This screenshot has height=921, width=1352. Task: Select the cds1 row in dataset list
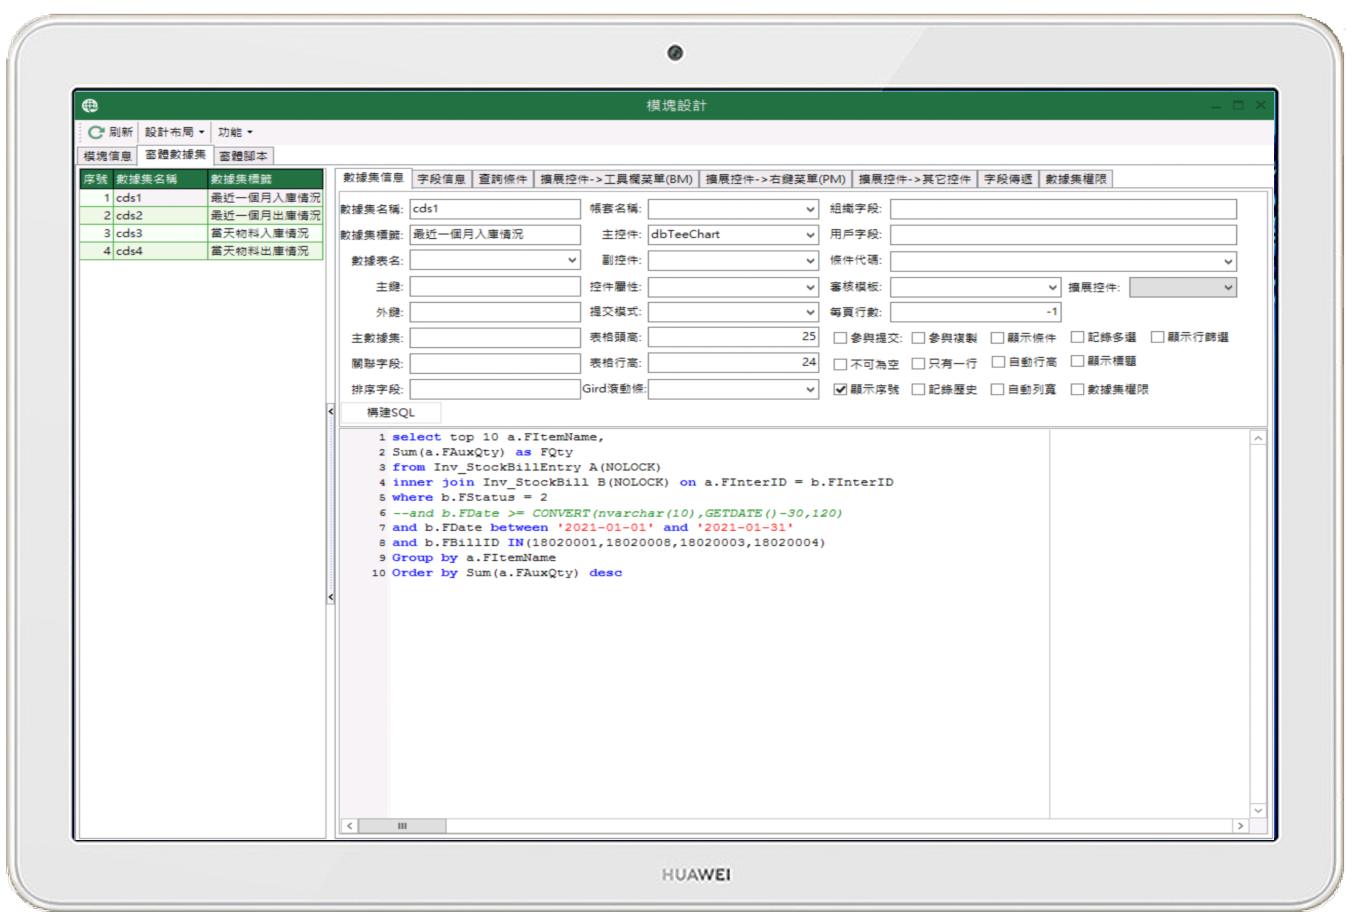point(201,198)
